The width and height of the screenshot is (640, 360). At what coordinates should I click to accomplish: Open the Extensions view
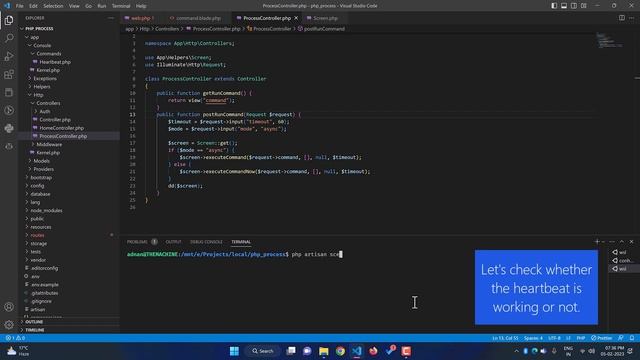pyautogui.click(x=9, y=74)
